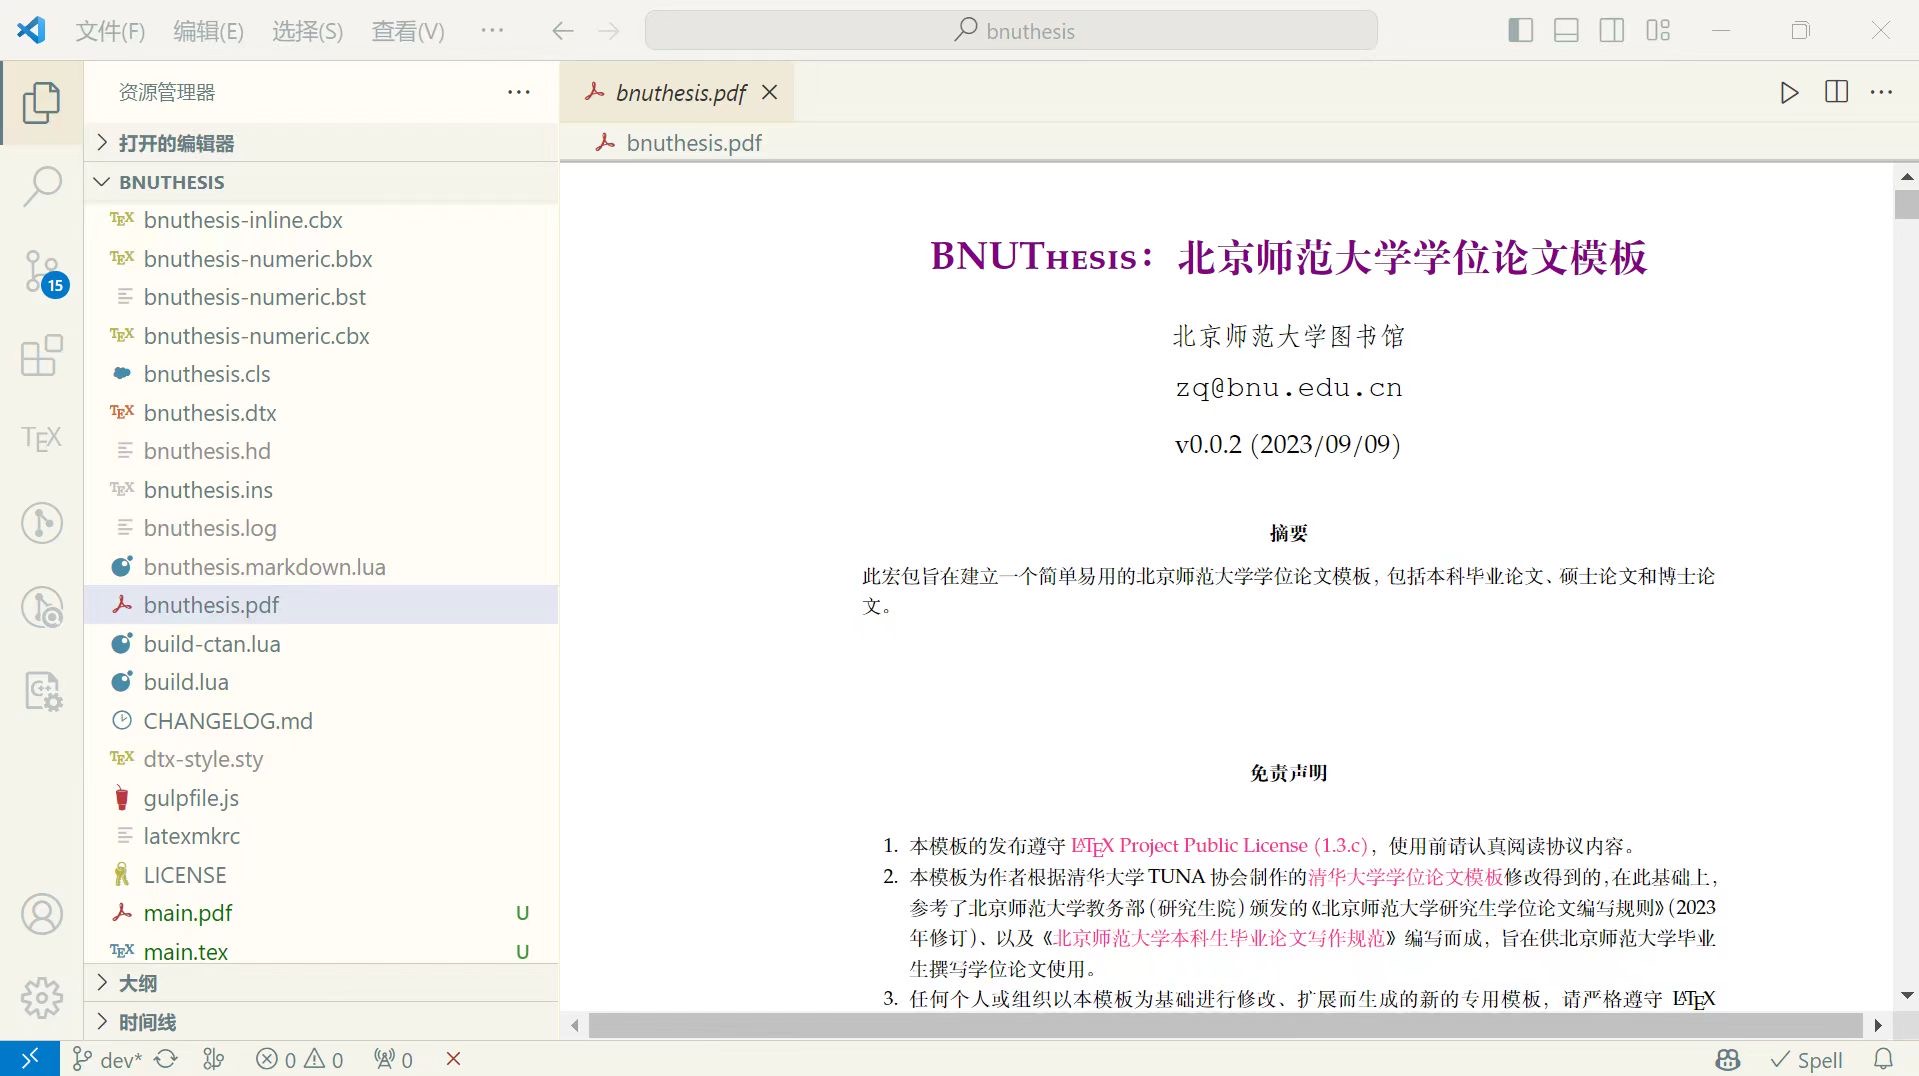
Task: Open CHANGELOG.md file
Action: (321, 721)
